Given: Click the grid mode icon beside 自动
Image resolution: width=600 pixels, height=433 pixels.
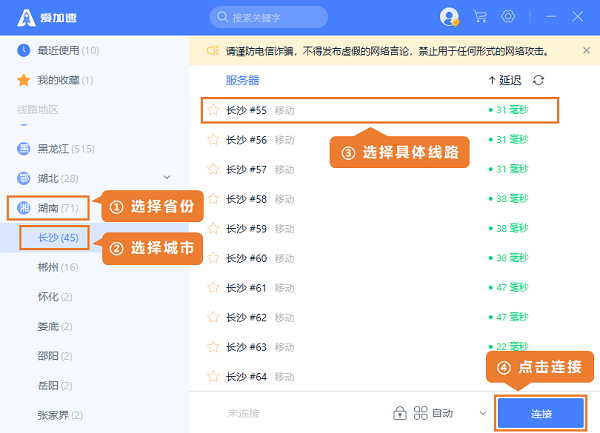Looking at the screenshot, I should 419,413.
